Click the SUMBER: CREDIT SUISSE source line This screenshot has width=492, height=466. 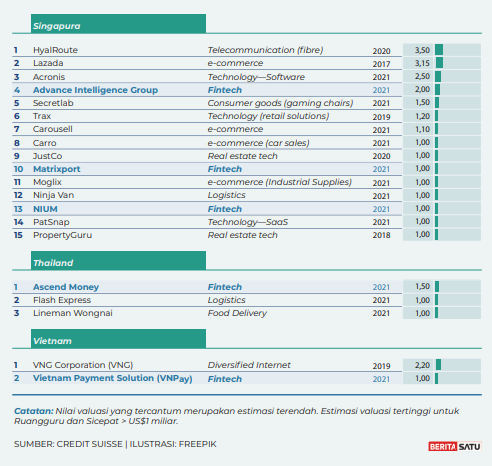coord(115,444)
